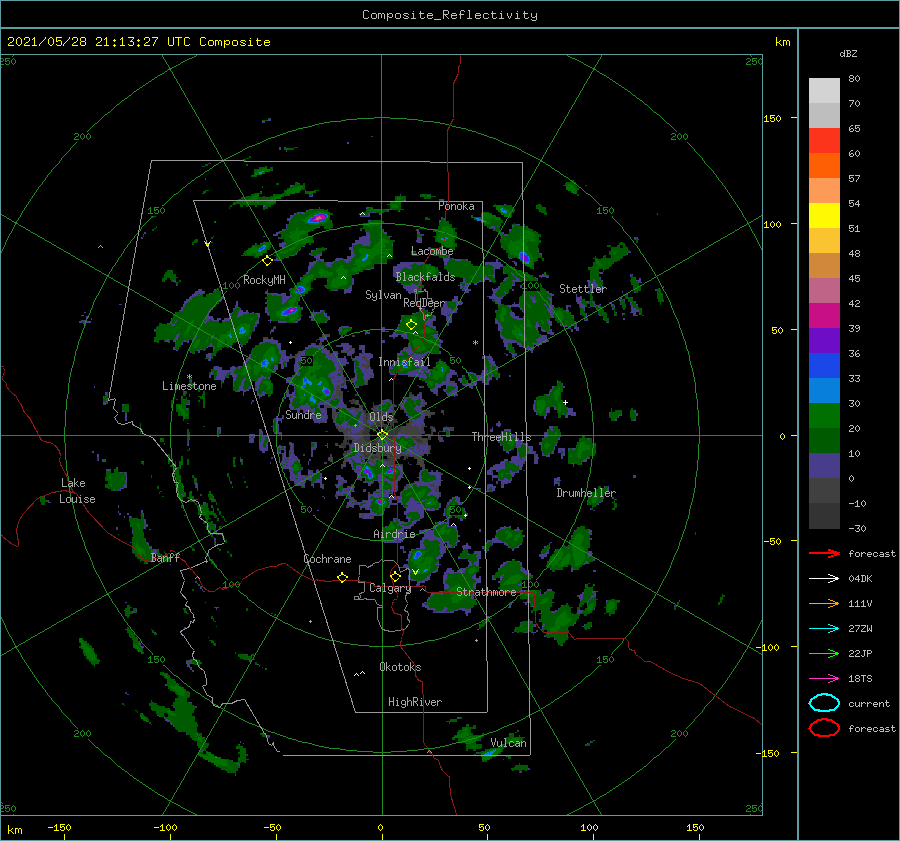
Task: Click the magenta 18TS arrow legend icon
Action: [824, 679]
